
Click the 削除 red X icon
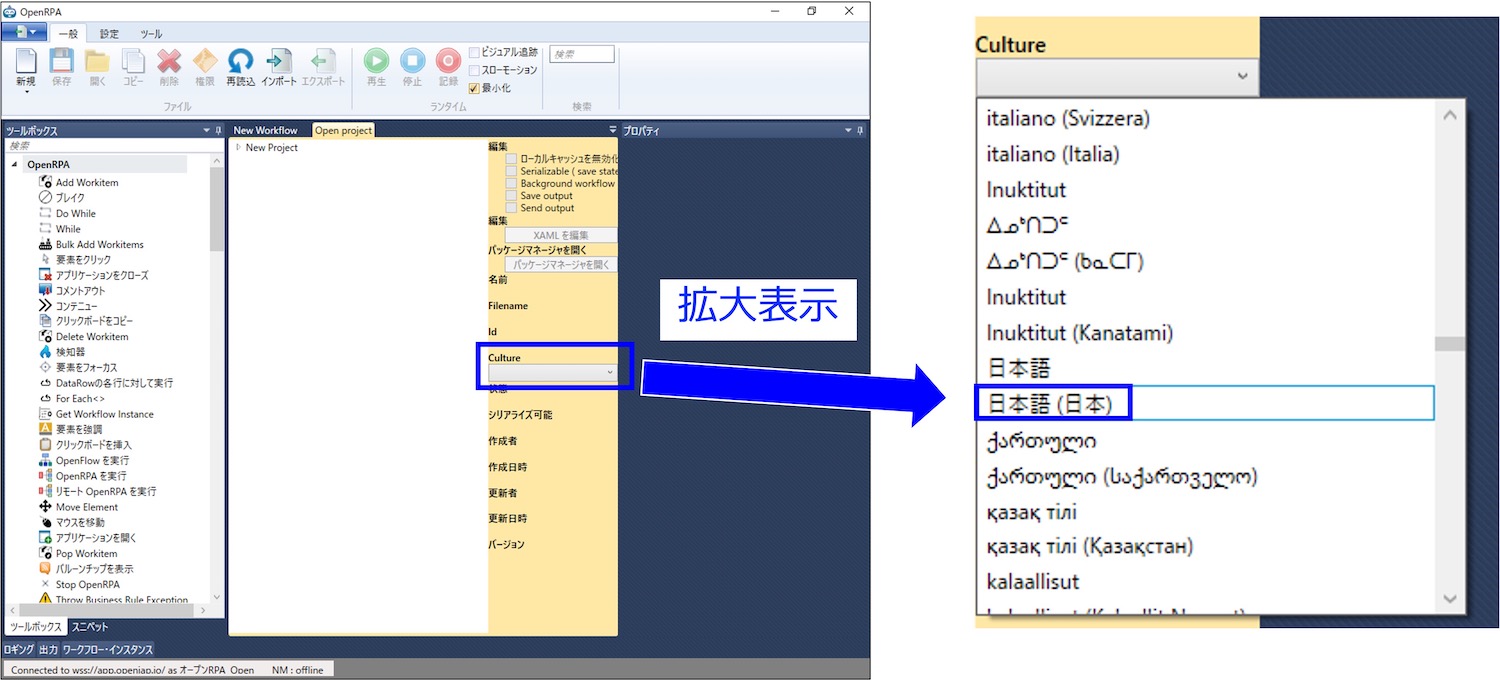coord(169,61)
